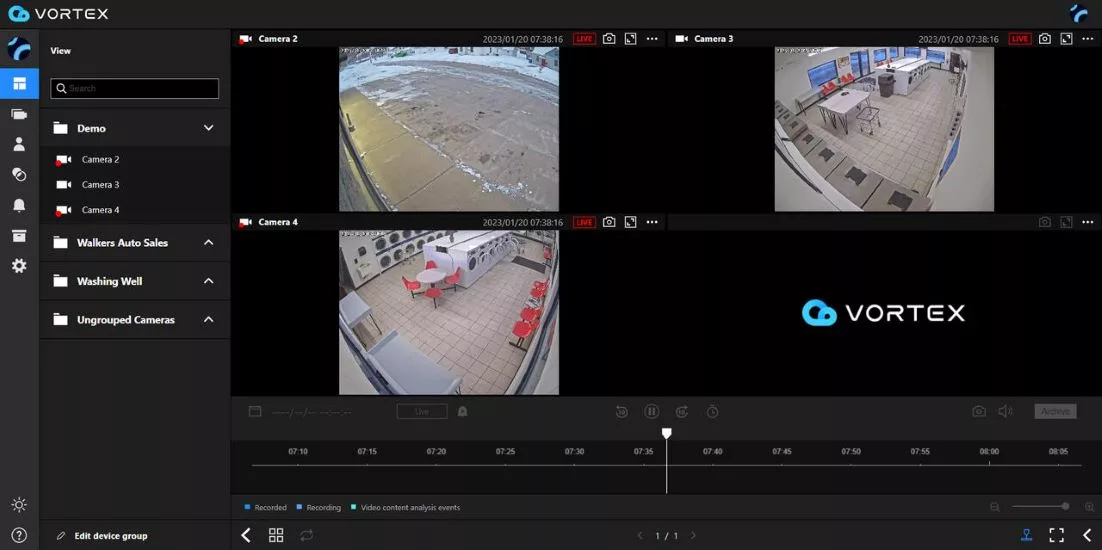Pause playback in the control bar
The width and height of the screenshot is (1102, 550).
652,412
